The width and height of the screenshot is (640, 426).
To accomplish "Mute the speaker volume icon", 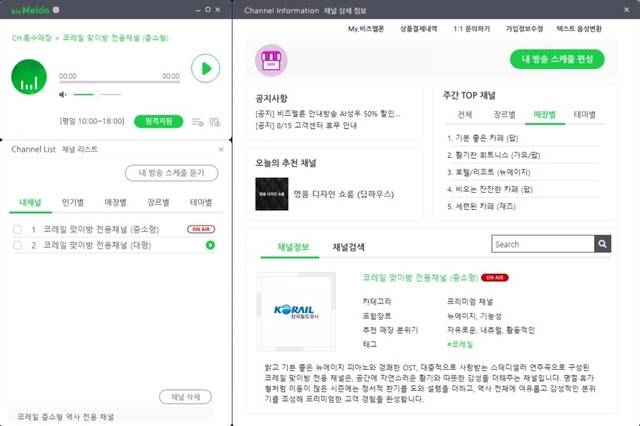I will point(62,95).
